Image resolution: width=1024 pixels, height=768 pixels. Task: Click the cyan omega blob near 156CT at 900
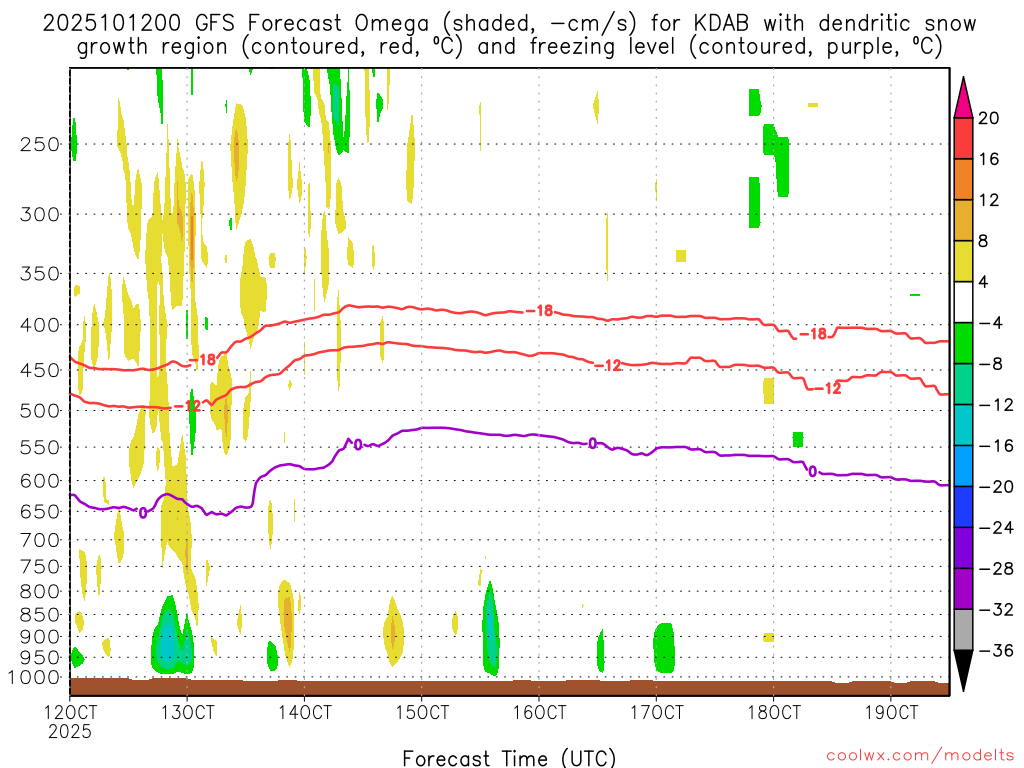490,631
